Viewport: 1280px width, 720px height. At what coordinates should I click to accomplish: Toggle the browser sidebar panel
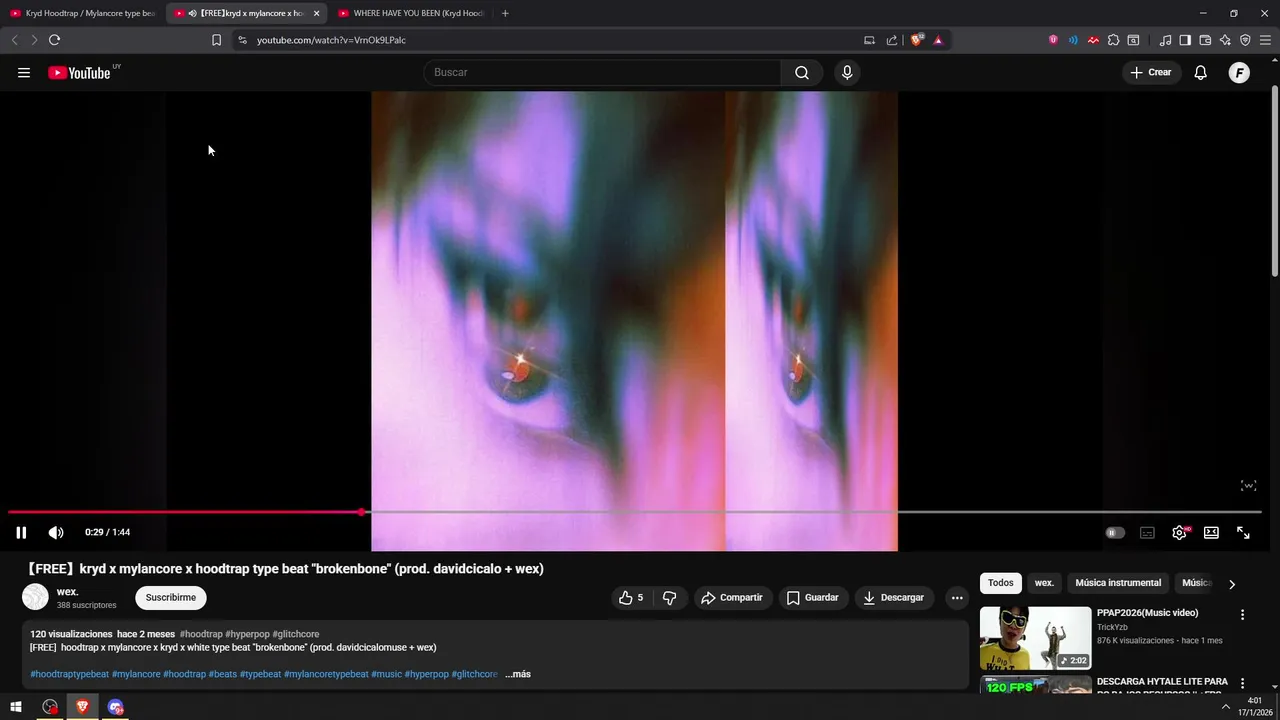(x=1185, y=40)
